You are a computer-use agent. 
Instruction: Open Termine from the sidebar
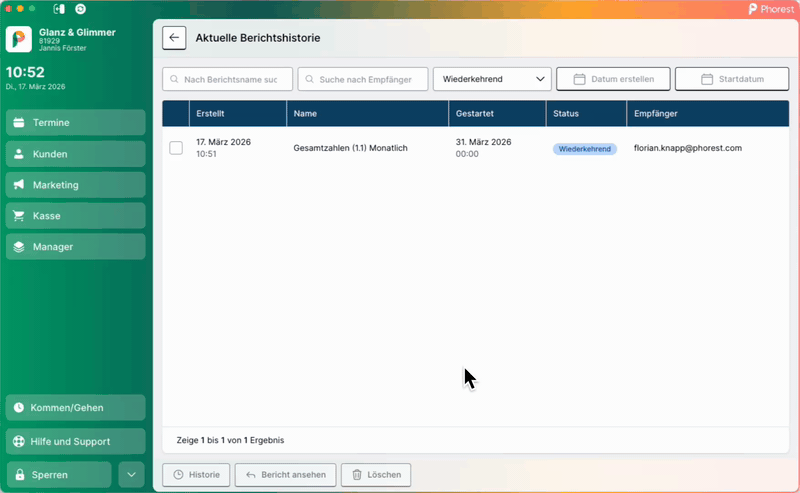click(76, 123)
